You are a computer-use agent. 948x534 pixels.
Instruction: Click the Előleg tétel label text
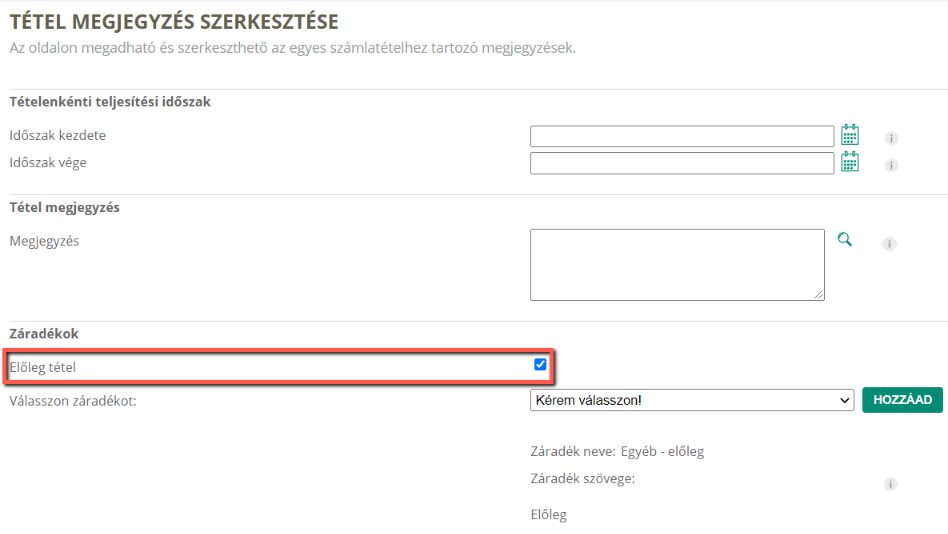(42, 367)
